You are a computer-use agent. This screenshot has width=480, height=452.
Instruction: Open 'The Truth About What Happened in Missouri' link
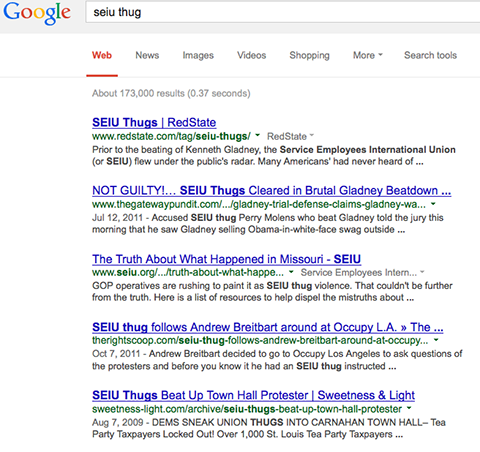227,259
